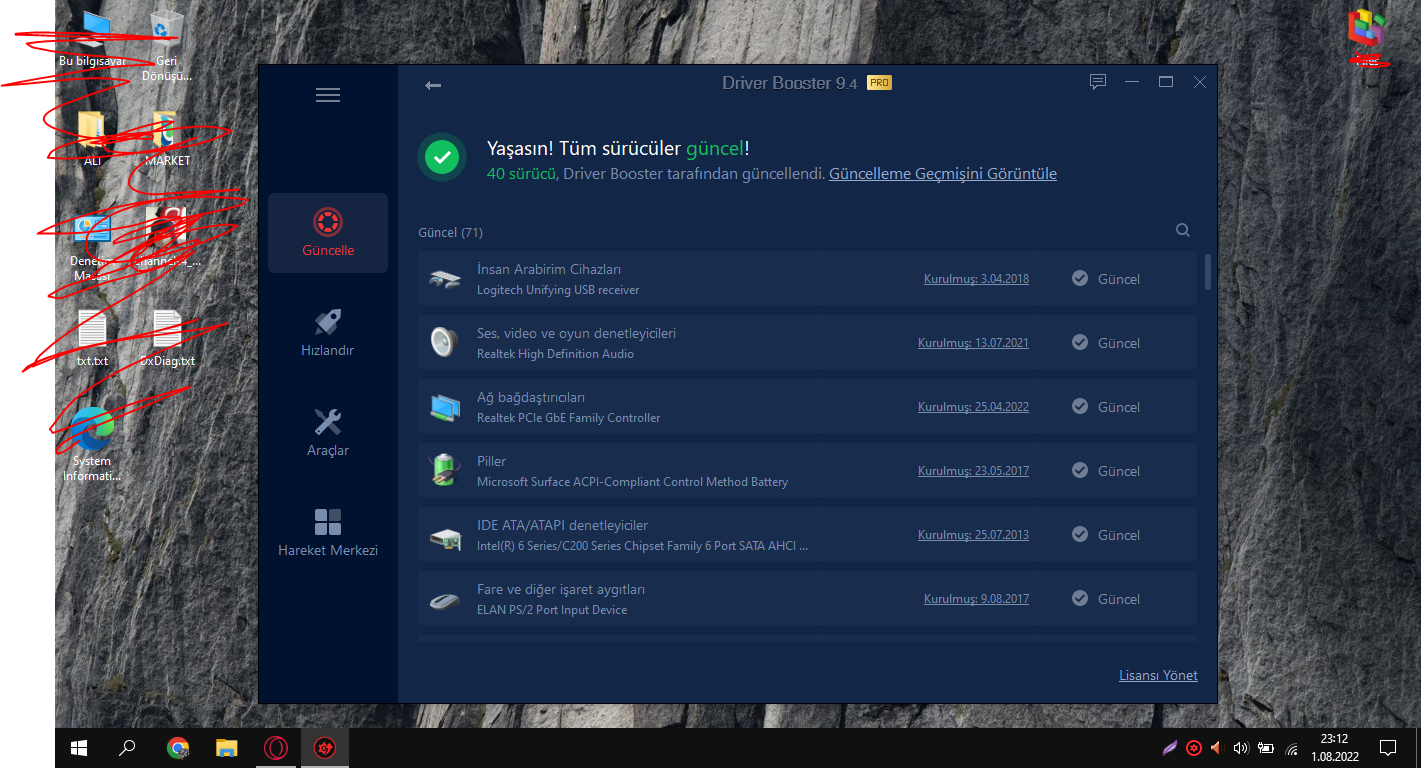1421x768 pixels.
Task: Select the Ses, video ve oyun denetleyicileri title
Action: (576, 333)
